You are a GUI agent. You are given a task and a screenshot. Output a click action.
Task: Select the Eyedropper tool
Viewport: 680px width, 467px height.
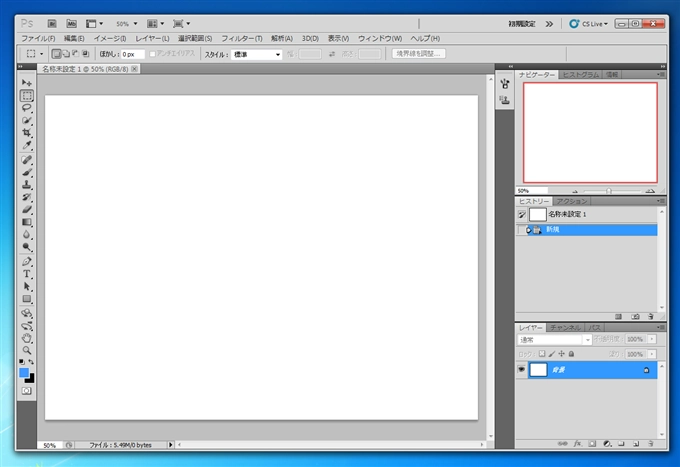pyautogui.click(x=27, y=145)
